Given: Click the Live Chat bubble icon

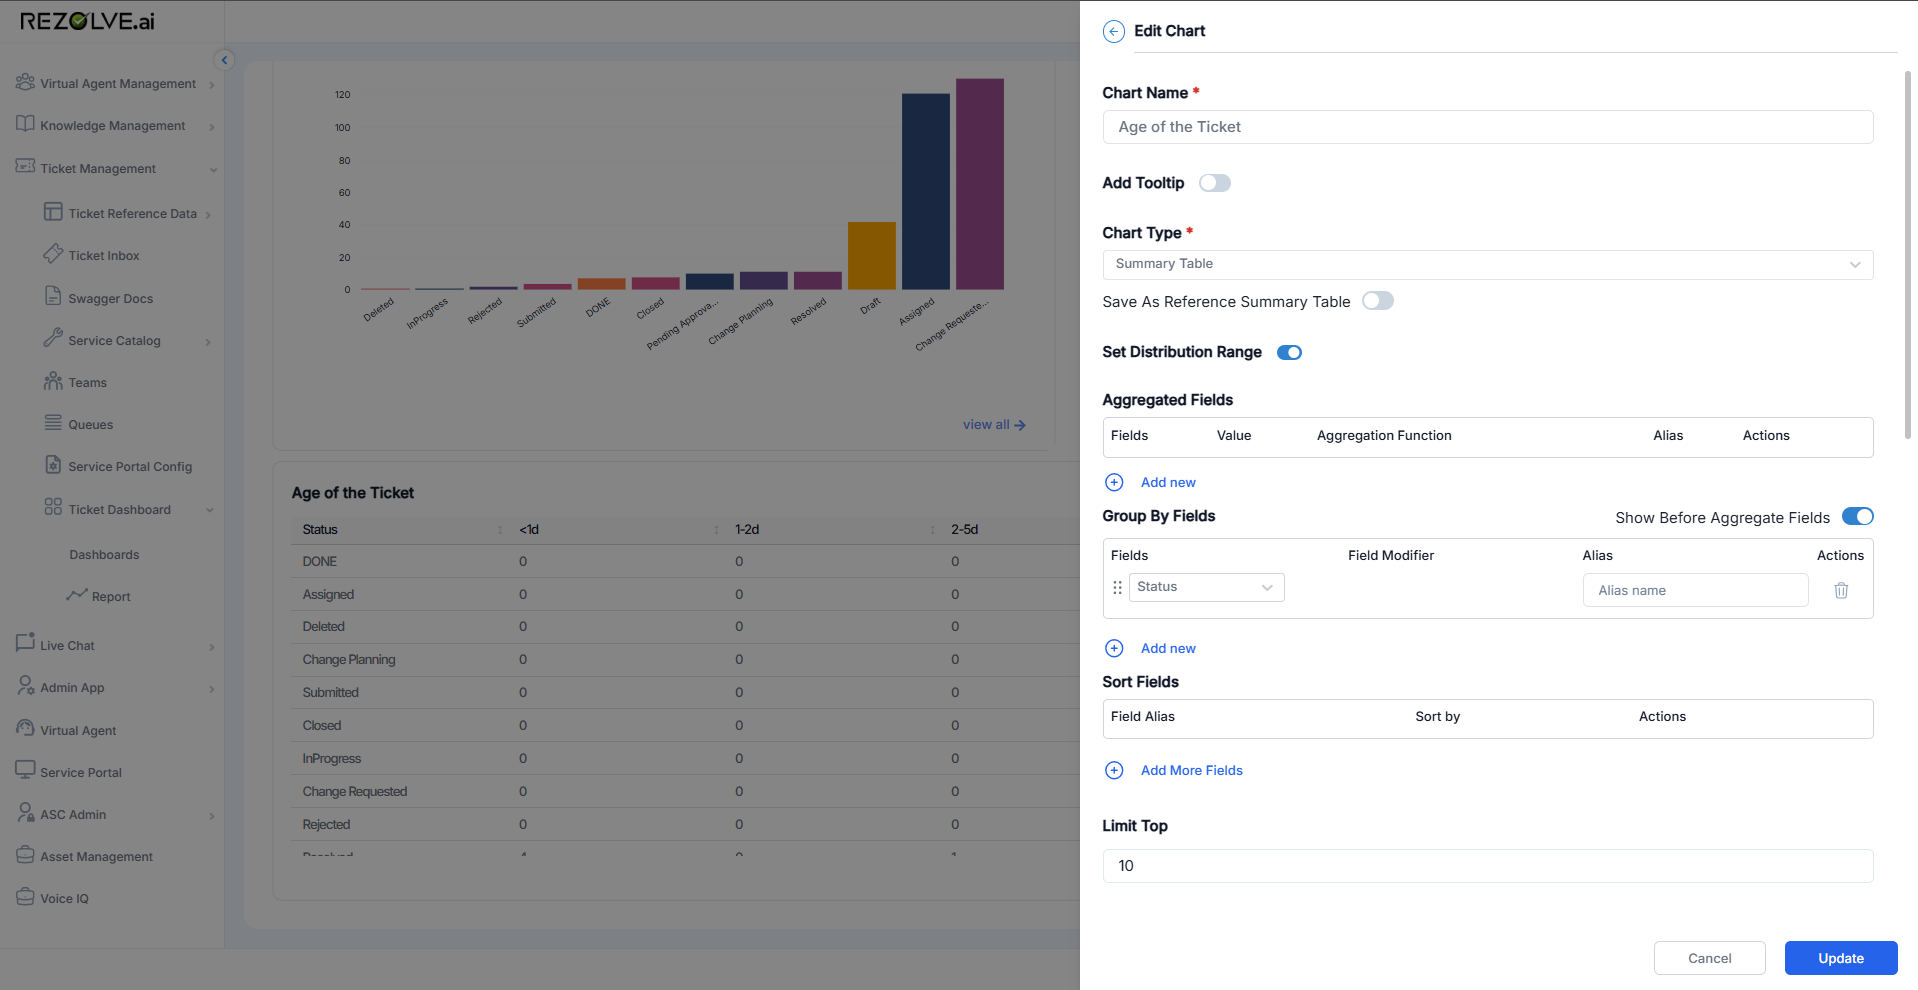Looking at the screenshot, I should tap(25, 643).
